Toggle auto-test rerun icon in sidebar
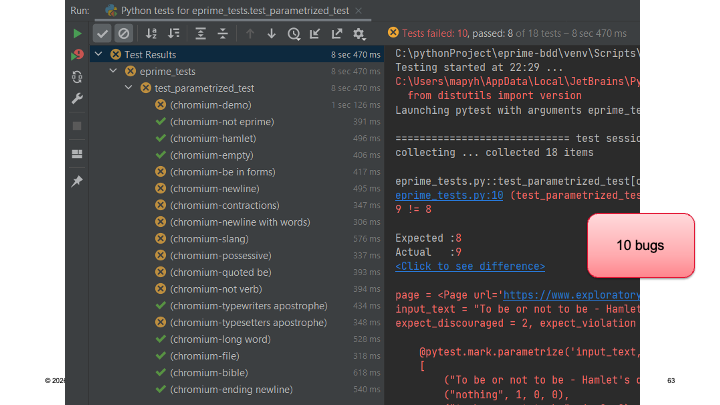 click(x=77, y=77)
